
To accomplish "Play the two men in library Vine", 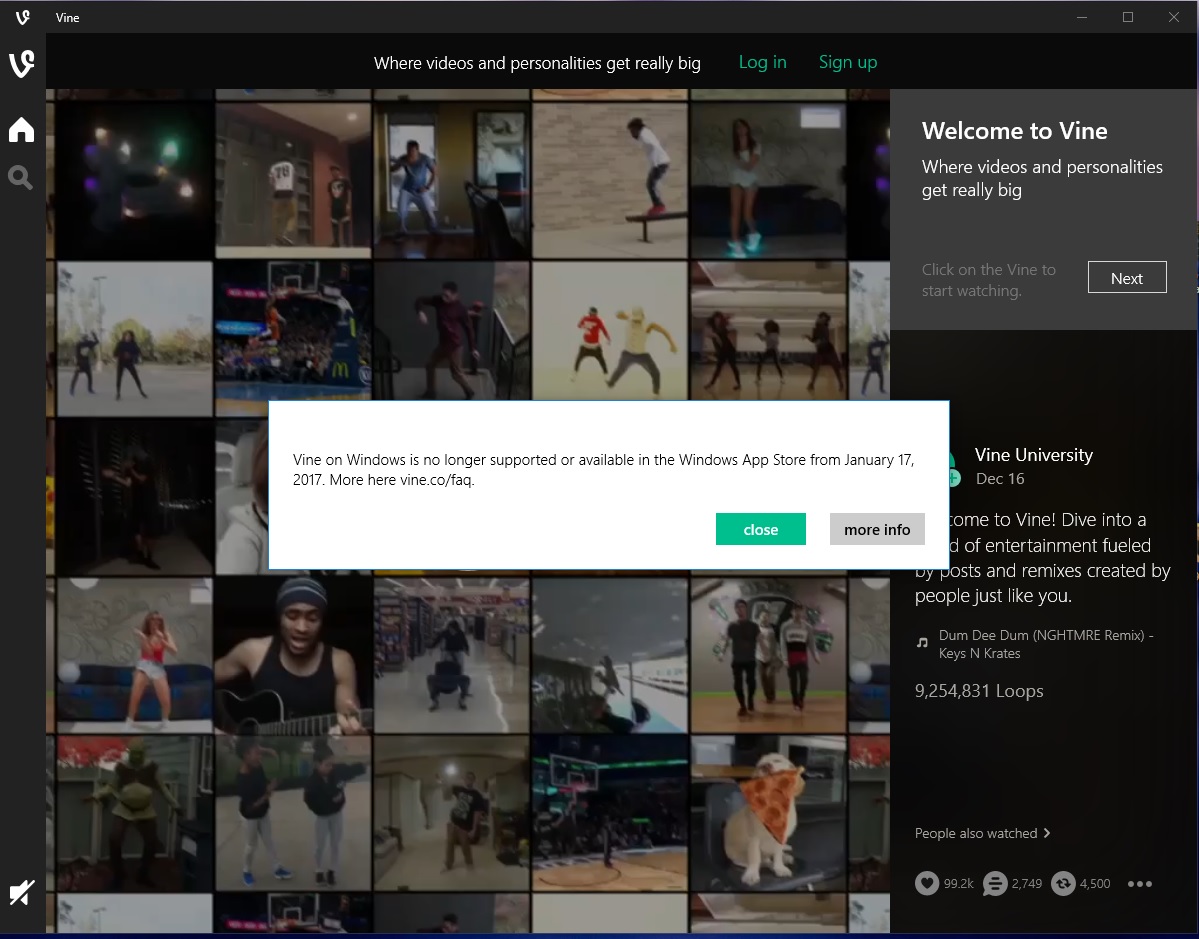I will (293, 180).
